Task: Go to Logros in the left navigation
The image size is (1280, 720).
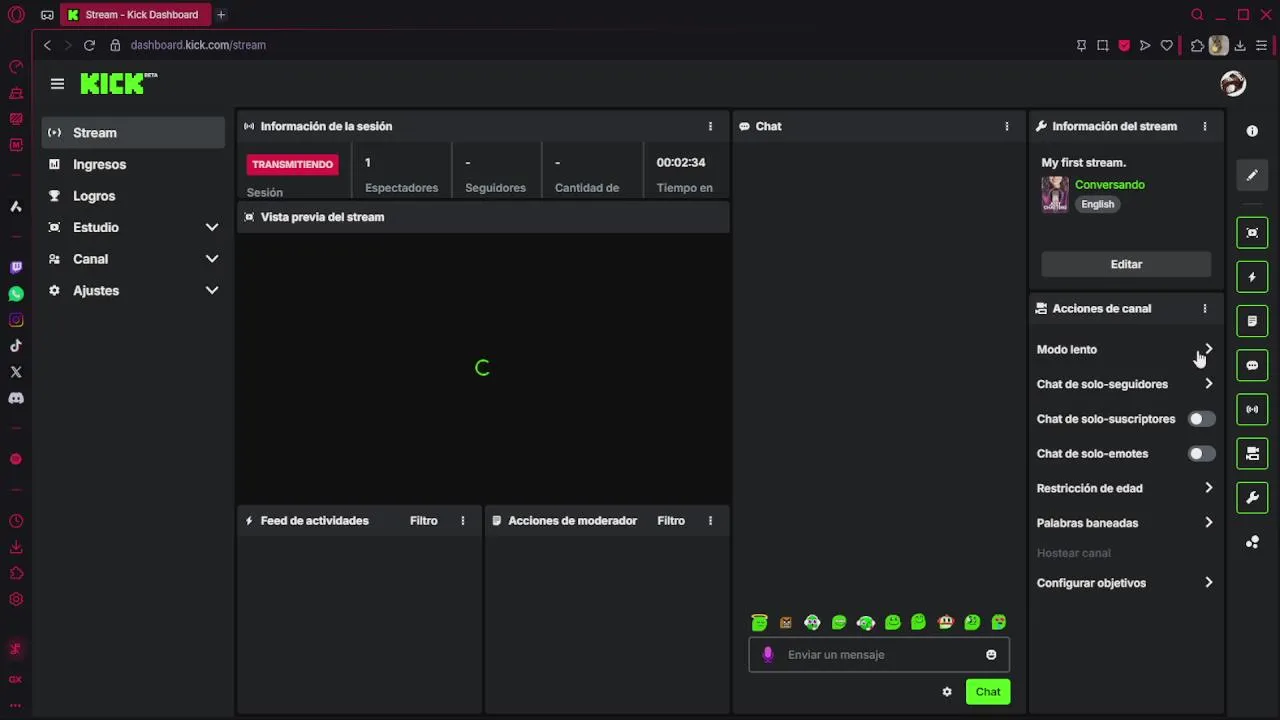Action: (x=133, y=196)
